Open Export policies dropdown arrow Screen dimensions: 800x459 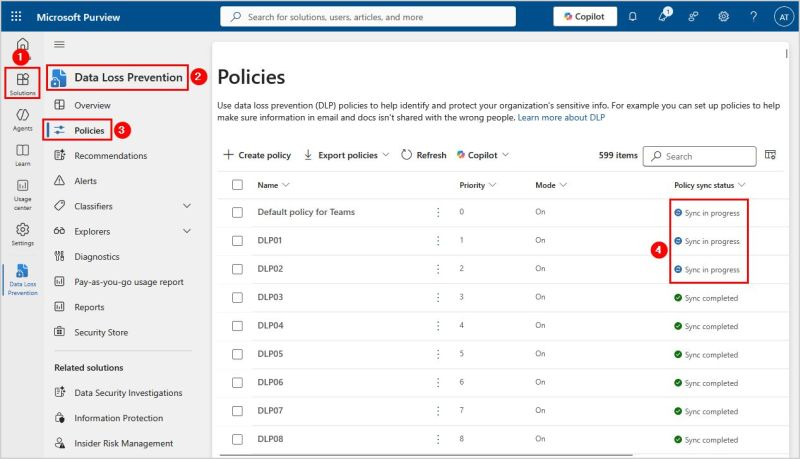pos(386,155)
